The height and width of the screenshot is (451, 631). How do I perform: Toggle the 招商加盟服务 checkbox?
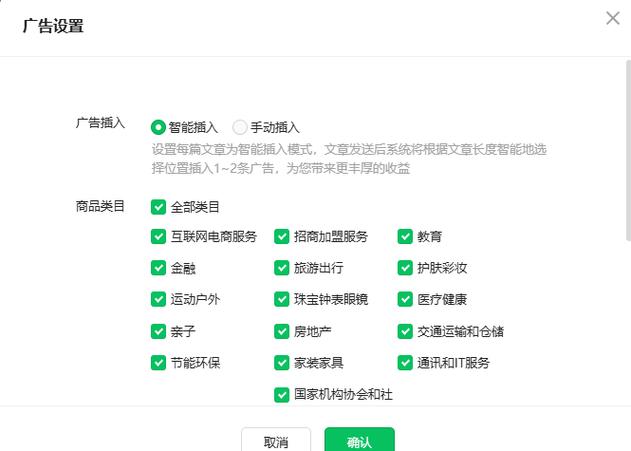pyautogui.click(x=281, y=237)
